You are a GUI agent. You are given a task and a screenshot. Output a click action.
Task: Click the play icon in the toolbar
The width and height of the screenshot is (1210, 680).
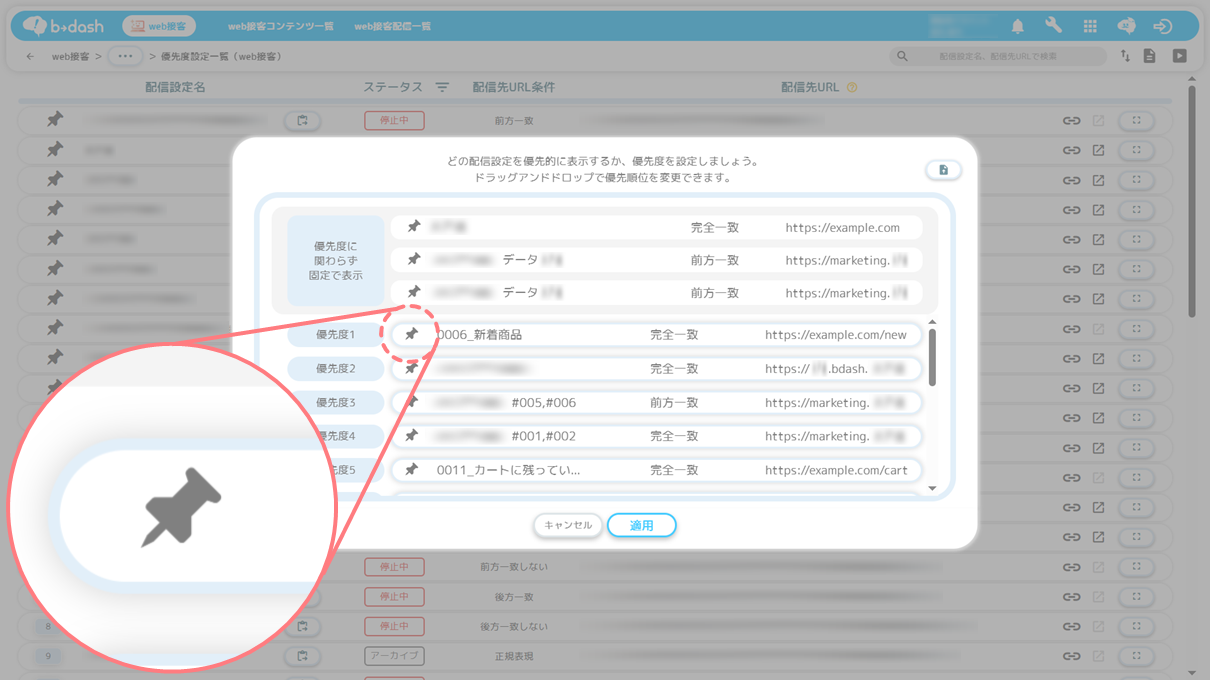coord(1180,56)
